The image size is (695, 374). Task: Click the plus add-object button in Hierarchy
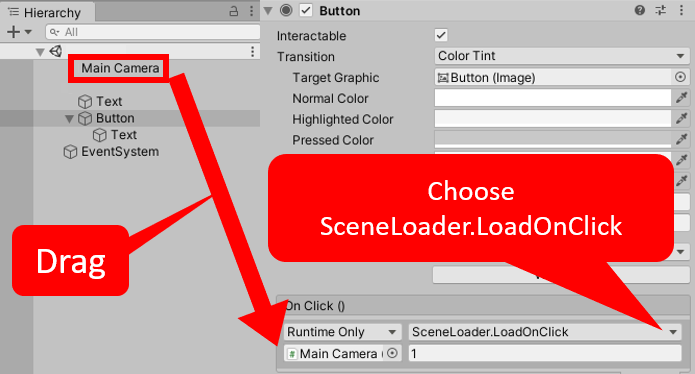(x=14, y=32)
